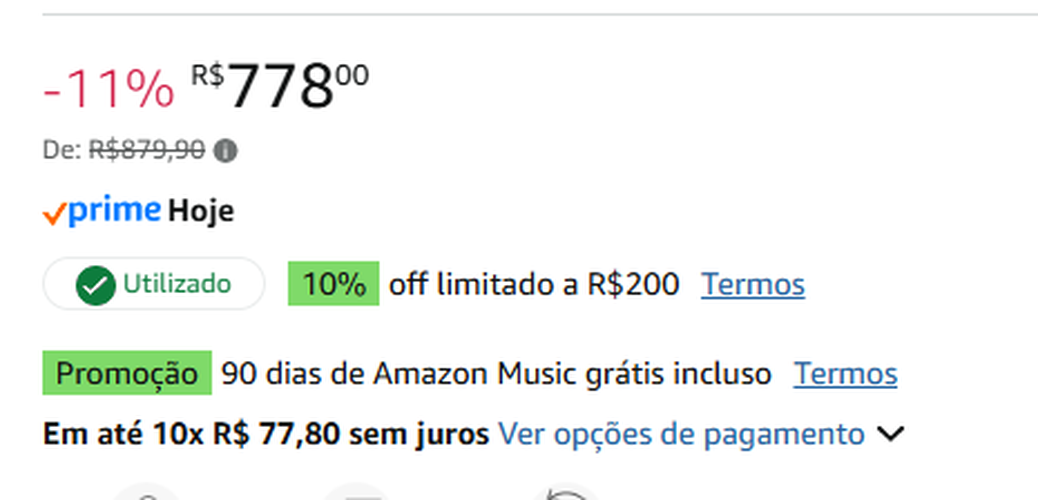The height and width of the screenshot is (500, 1038).
Task: Click the Hoje delivery label
Action: point(201,212)
